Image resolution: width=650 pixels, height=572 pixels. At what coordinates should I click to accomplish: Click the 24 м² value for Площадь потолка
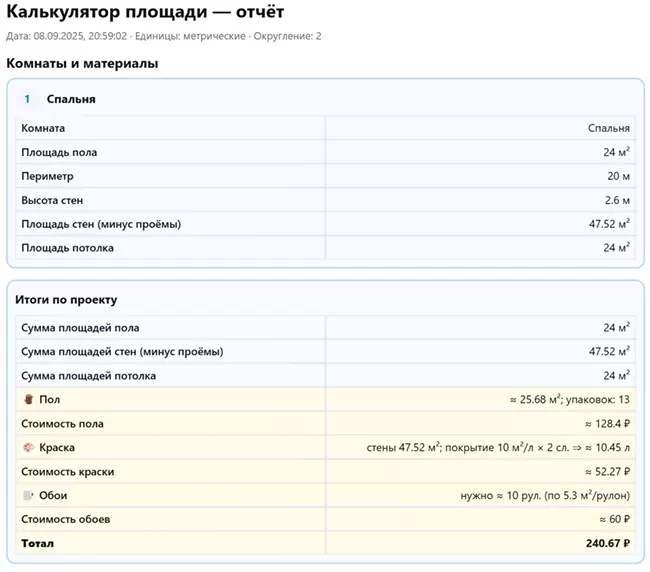point(616,248)
